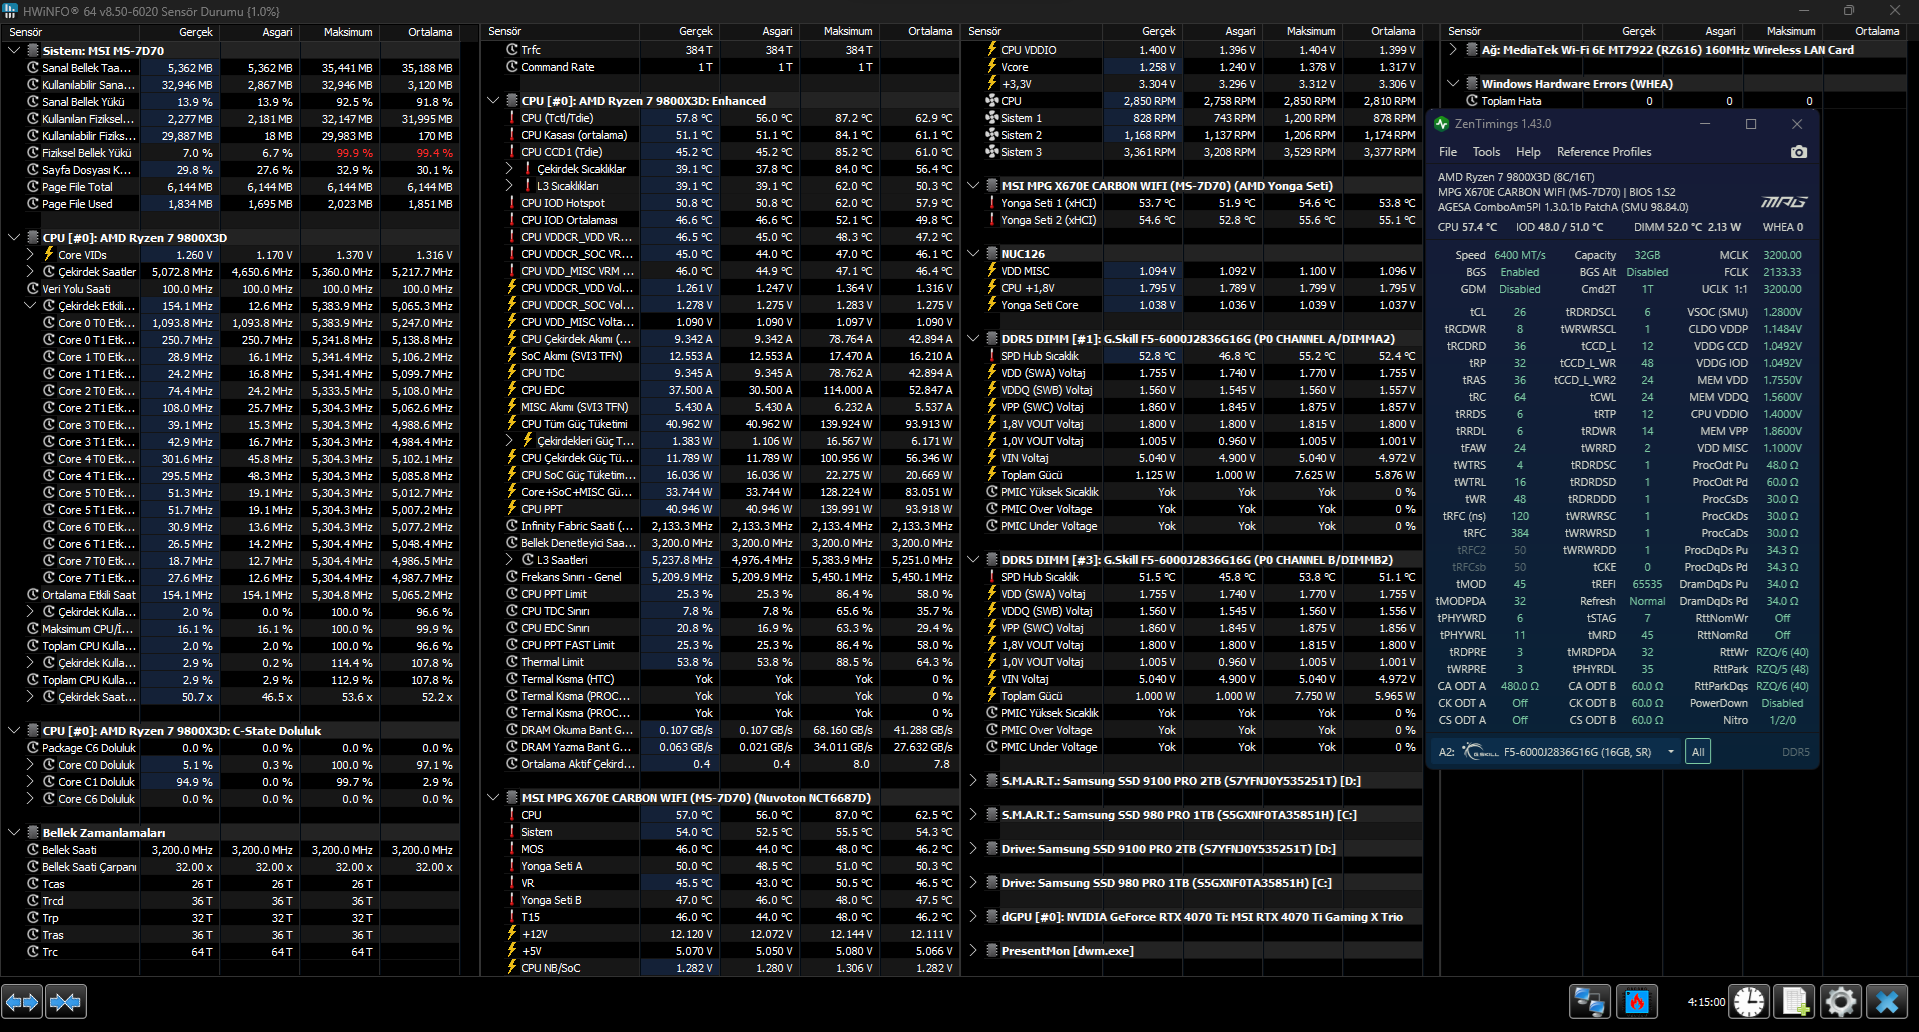Collapse the DDR5 DIMM [#1] group

click(x=973, y=339)
